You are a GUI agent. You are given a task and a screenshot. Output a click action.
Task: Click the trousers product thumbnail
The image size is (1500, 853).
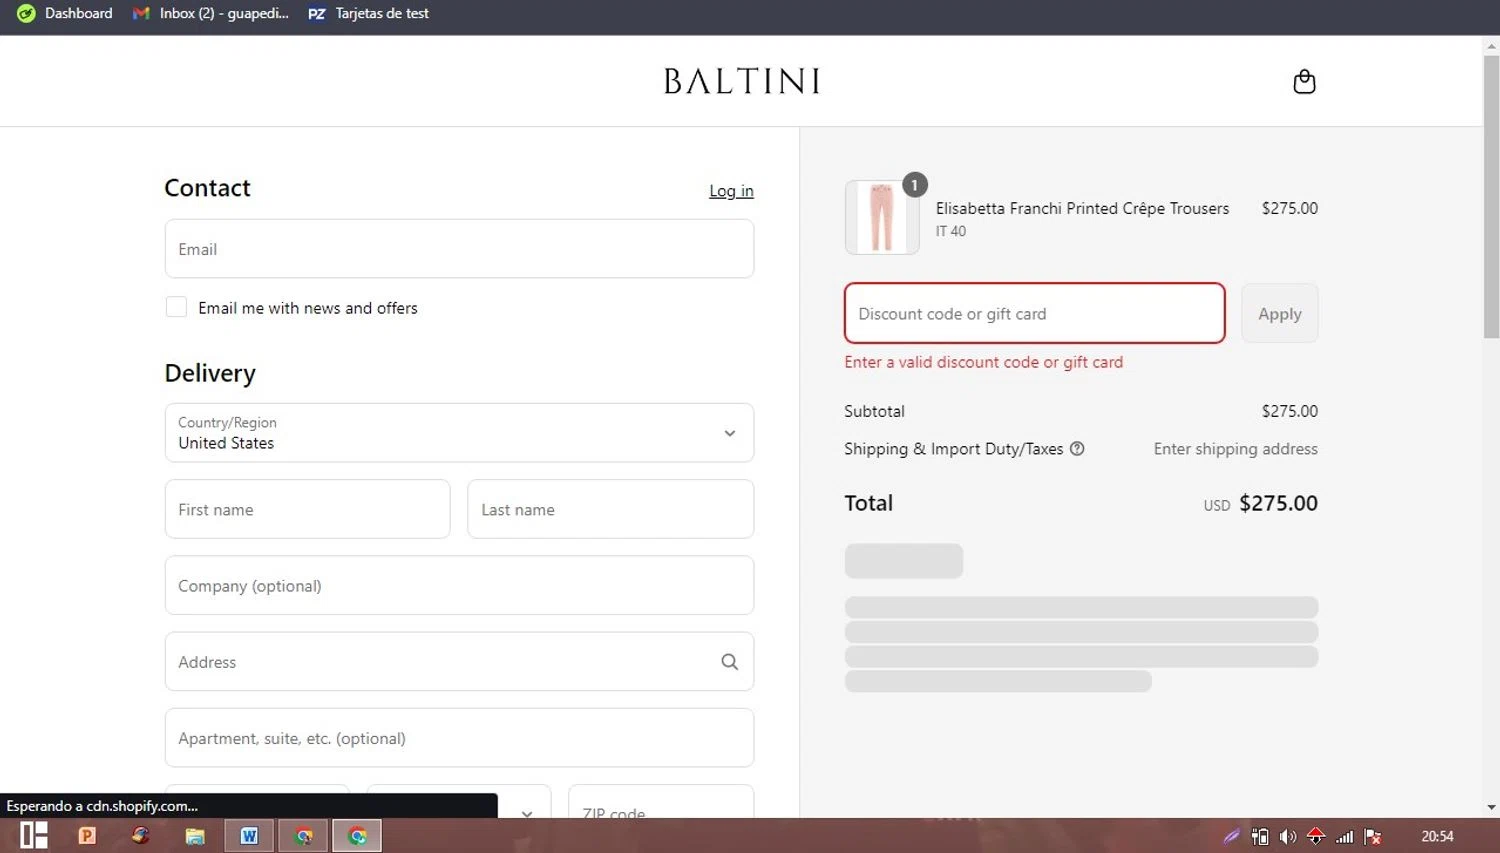[x=881, y=217]
